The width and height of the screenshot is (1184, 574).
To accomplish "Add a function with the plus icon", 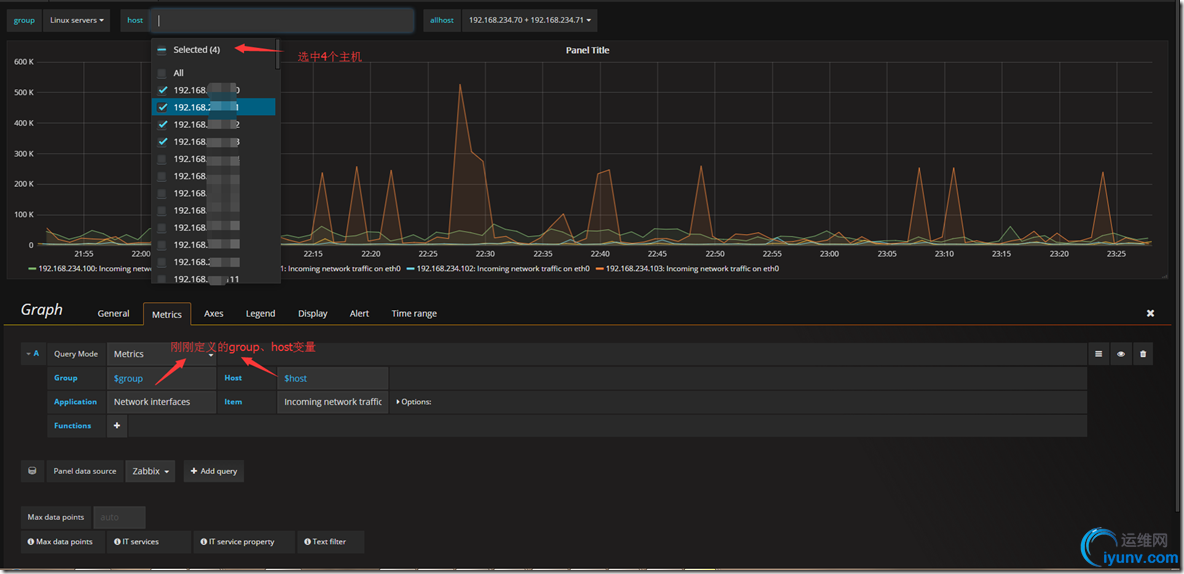I will pyautogui.click(x=117, y=425).
